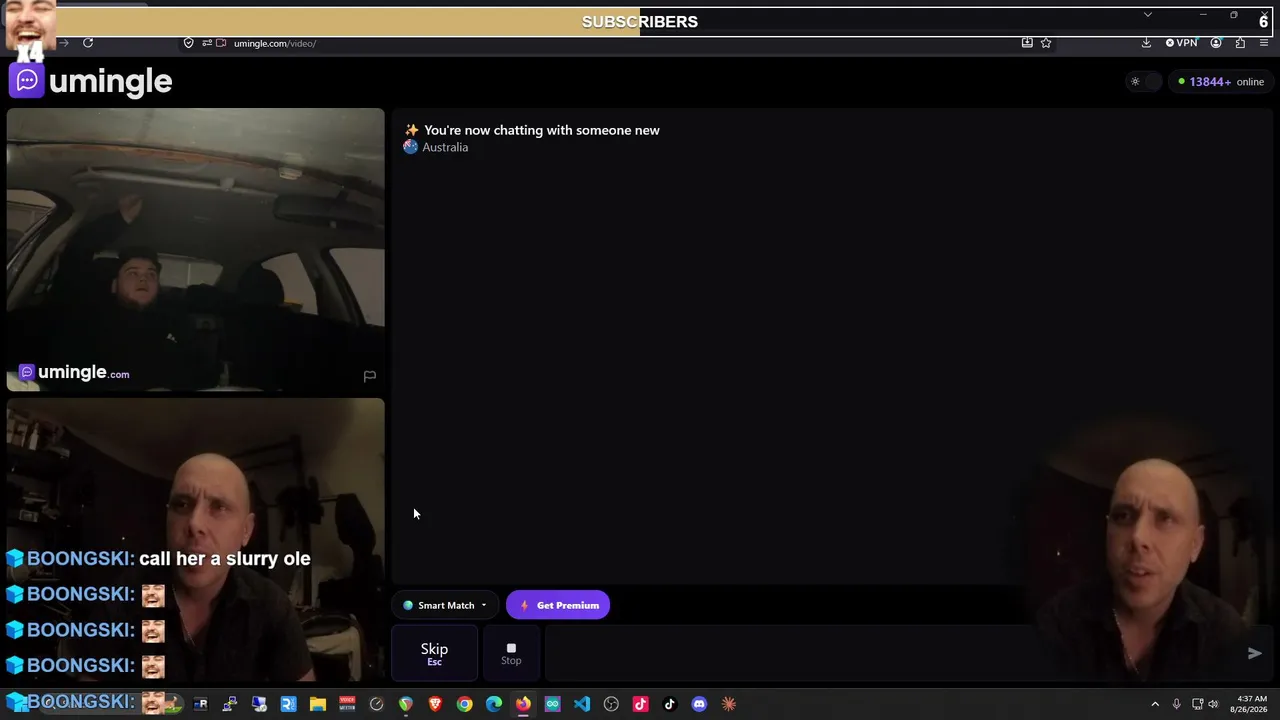
Task: Open OBS Studio from the taskbar
Action: point(611,704)
